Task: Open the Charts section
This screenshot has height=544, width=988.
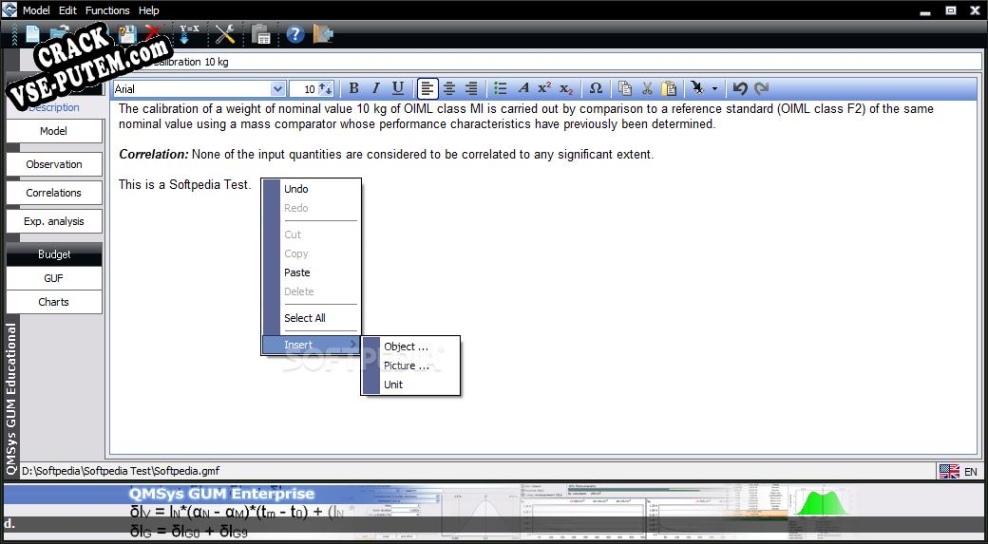Action: tap(54, 302)
